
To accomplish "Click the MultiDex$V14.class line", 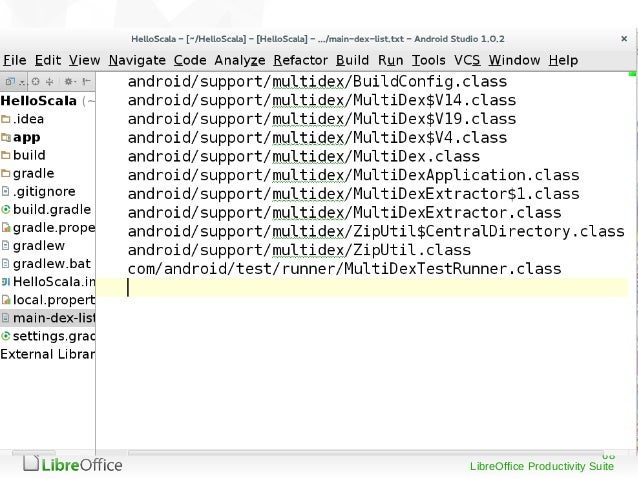I will pyautogui.click(x=322, y=100).
